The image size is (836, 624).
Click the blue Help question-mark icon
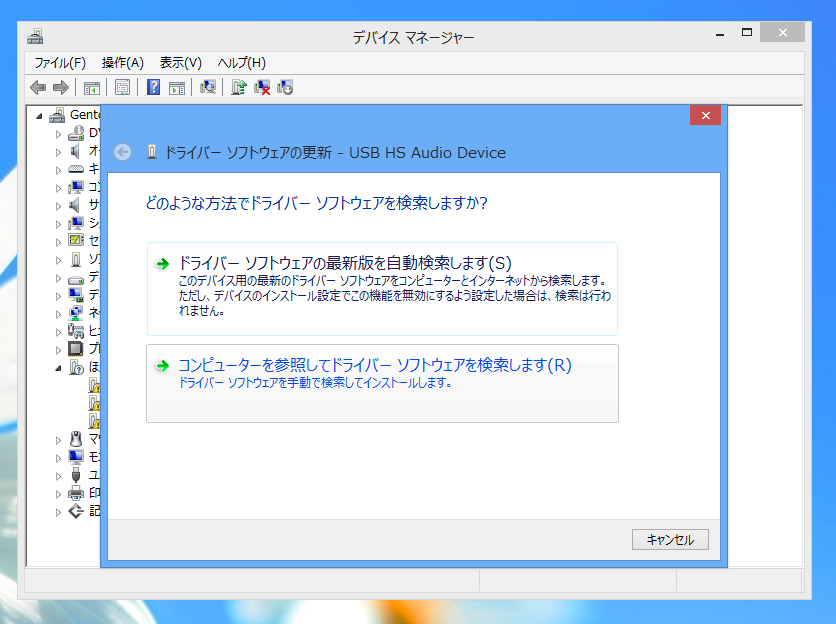tap(154, 87)
